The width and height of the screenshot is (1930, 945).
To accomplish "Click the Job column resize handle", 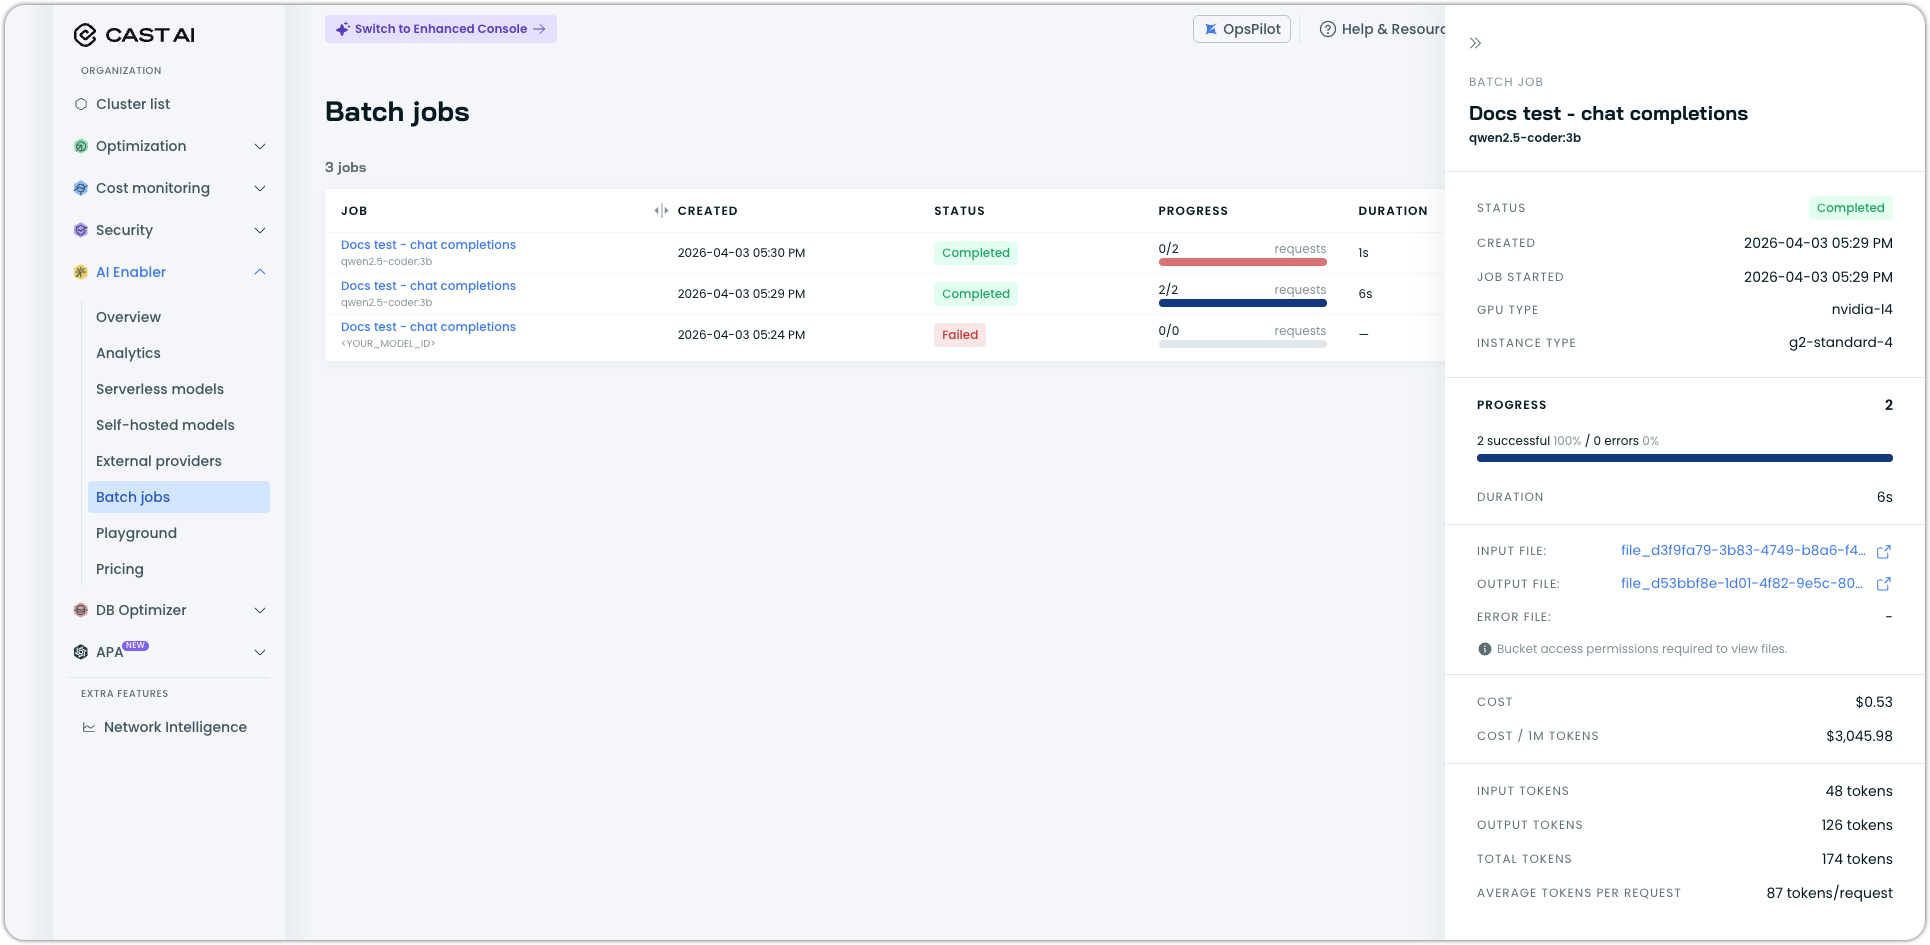I will (x=661, y=210).
